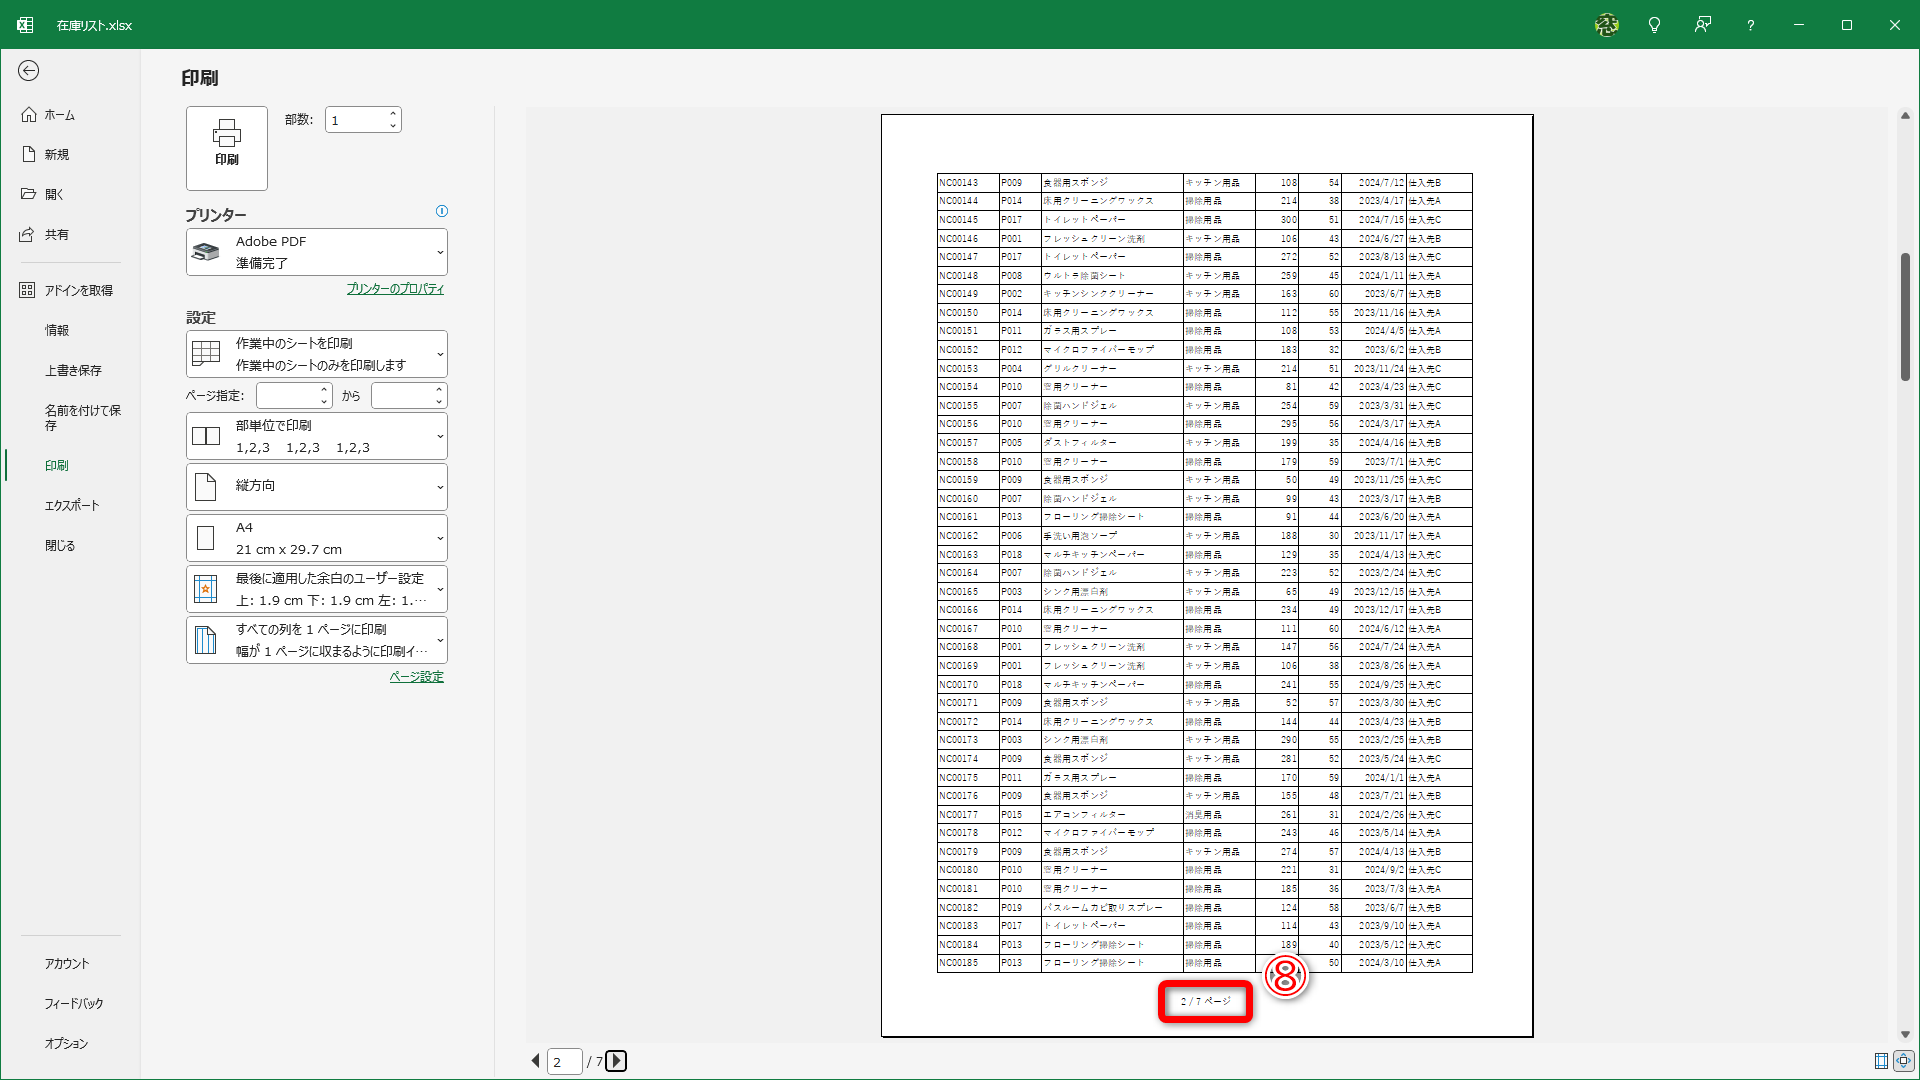Click the printer info icon
Viewport: 1920px width, 1080px height.
tap(442, 211)
